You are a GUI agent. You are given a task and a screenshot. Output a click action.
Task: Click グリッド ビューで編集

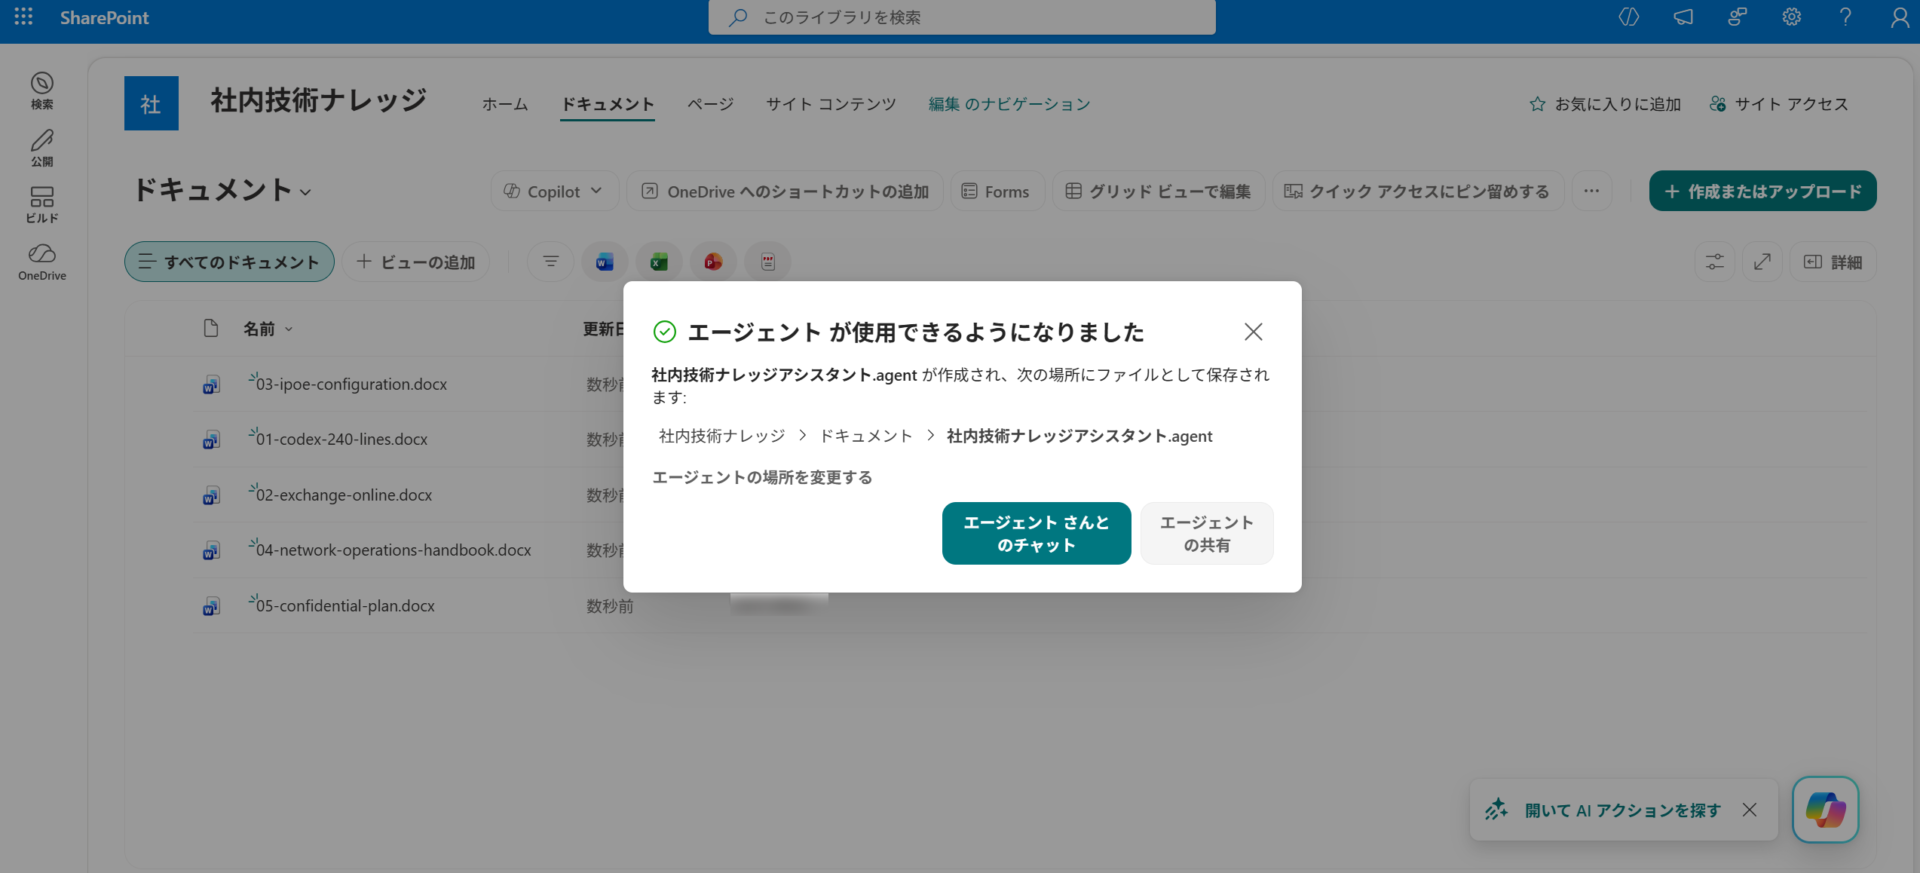click(x=1158, y=191)
